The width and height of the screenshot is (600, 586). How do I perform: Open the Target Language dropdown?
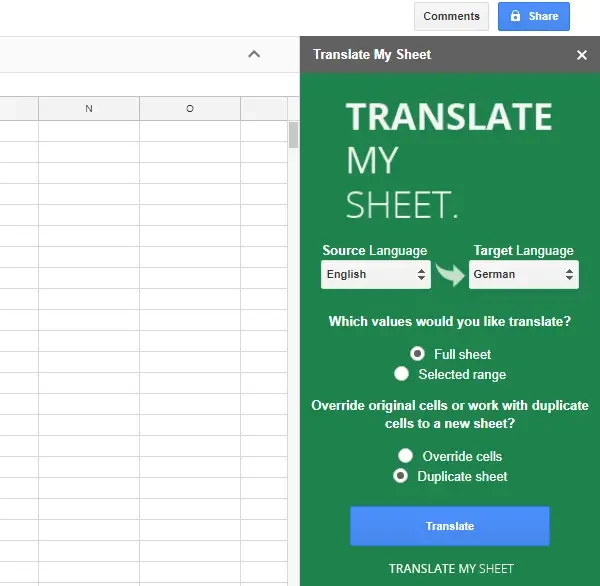(x=523, y=274)
